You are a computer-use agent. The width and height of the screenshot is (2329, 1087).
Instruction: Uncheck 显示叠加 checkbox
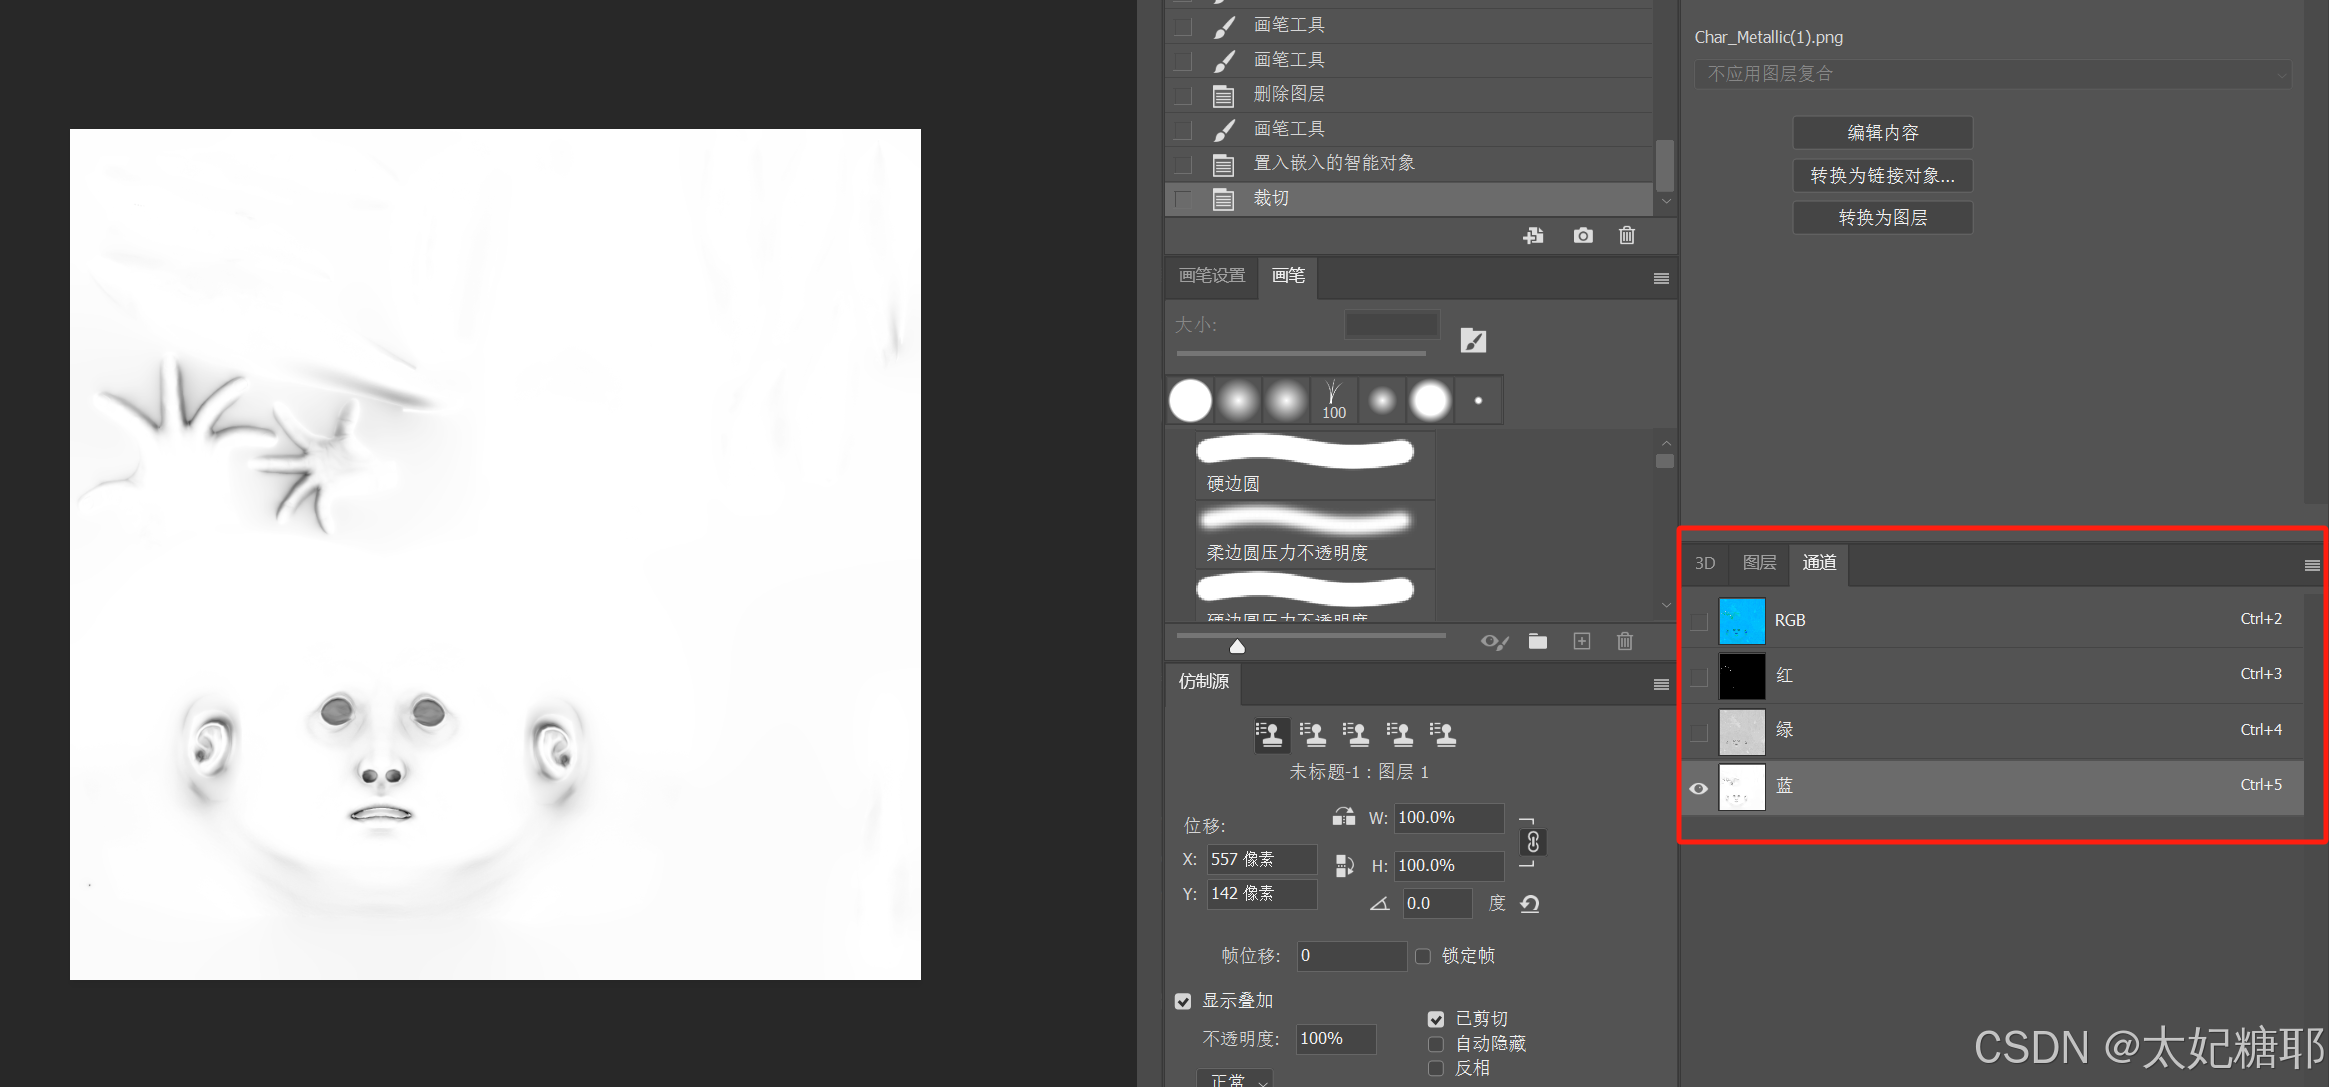[x=1183, y=1001]
